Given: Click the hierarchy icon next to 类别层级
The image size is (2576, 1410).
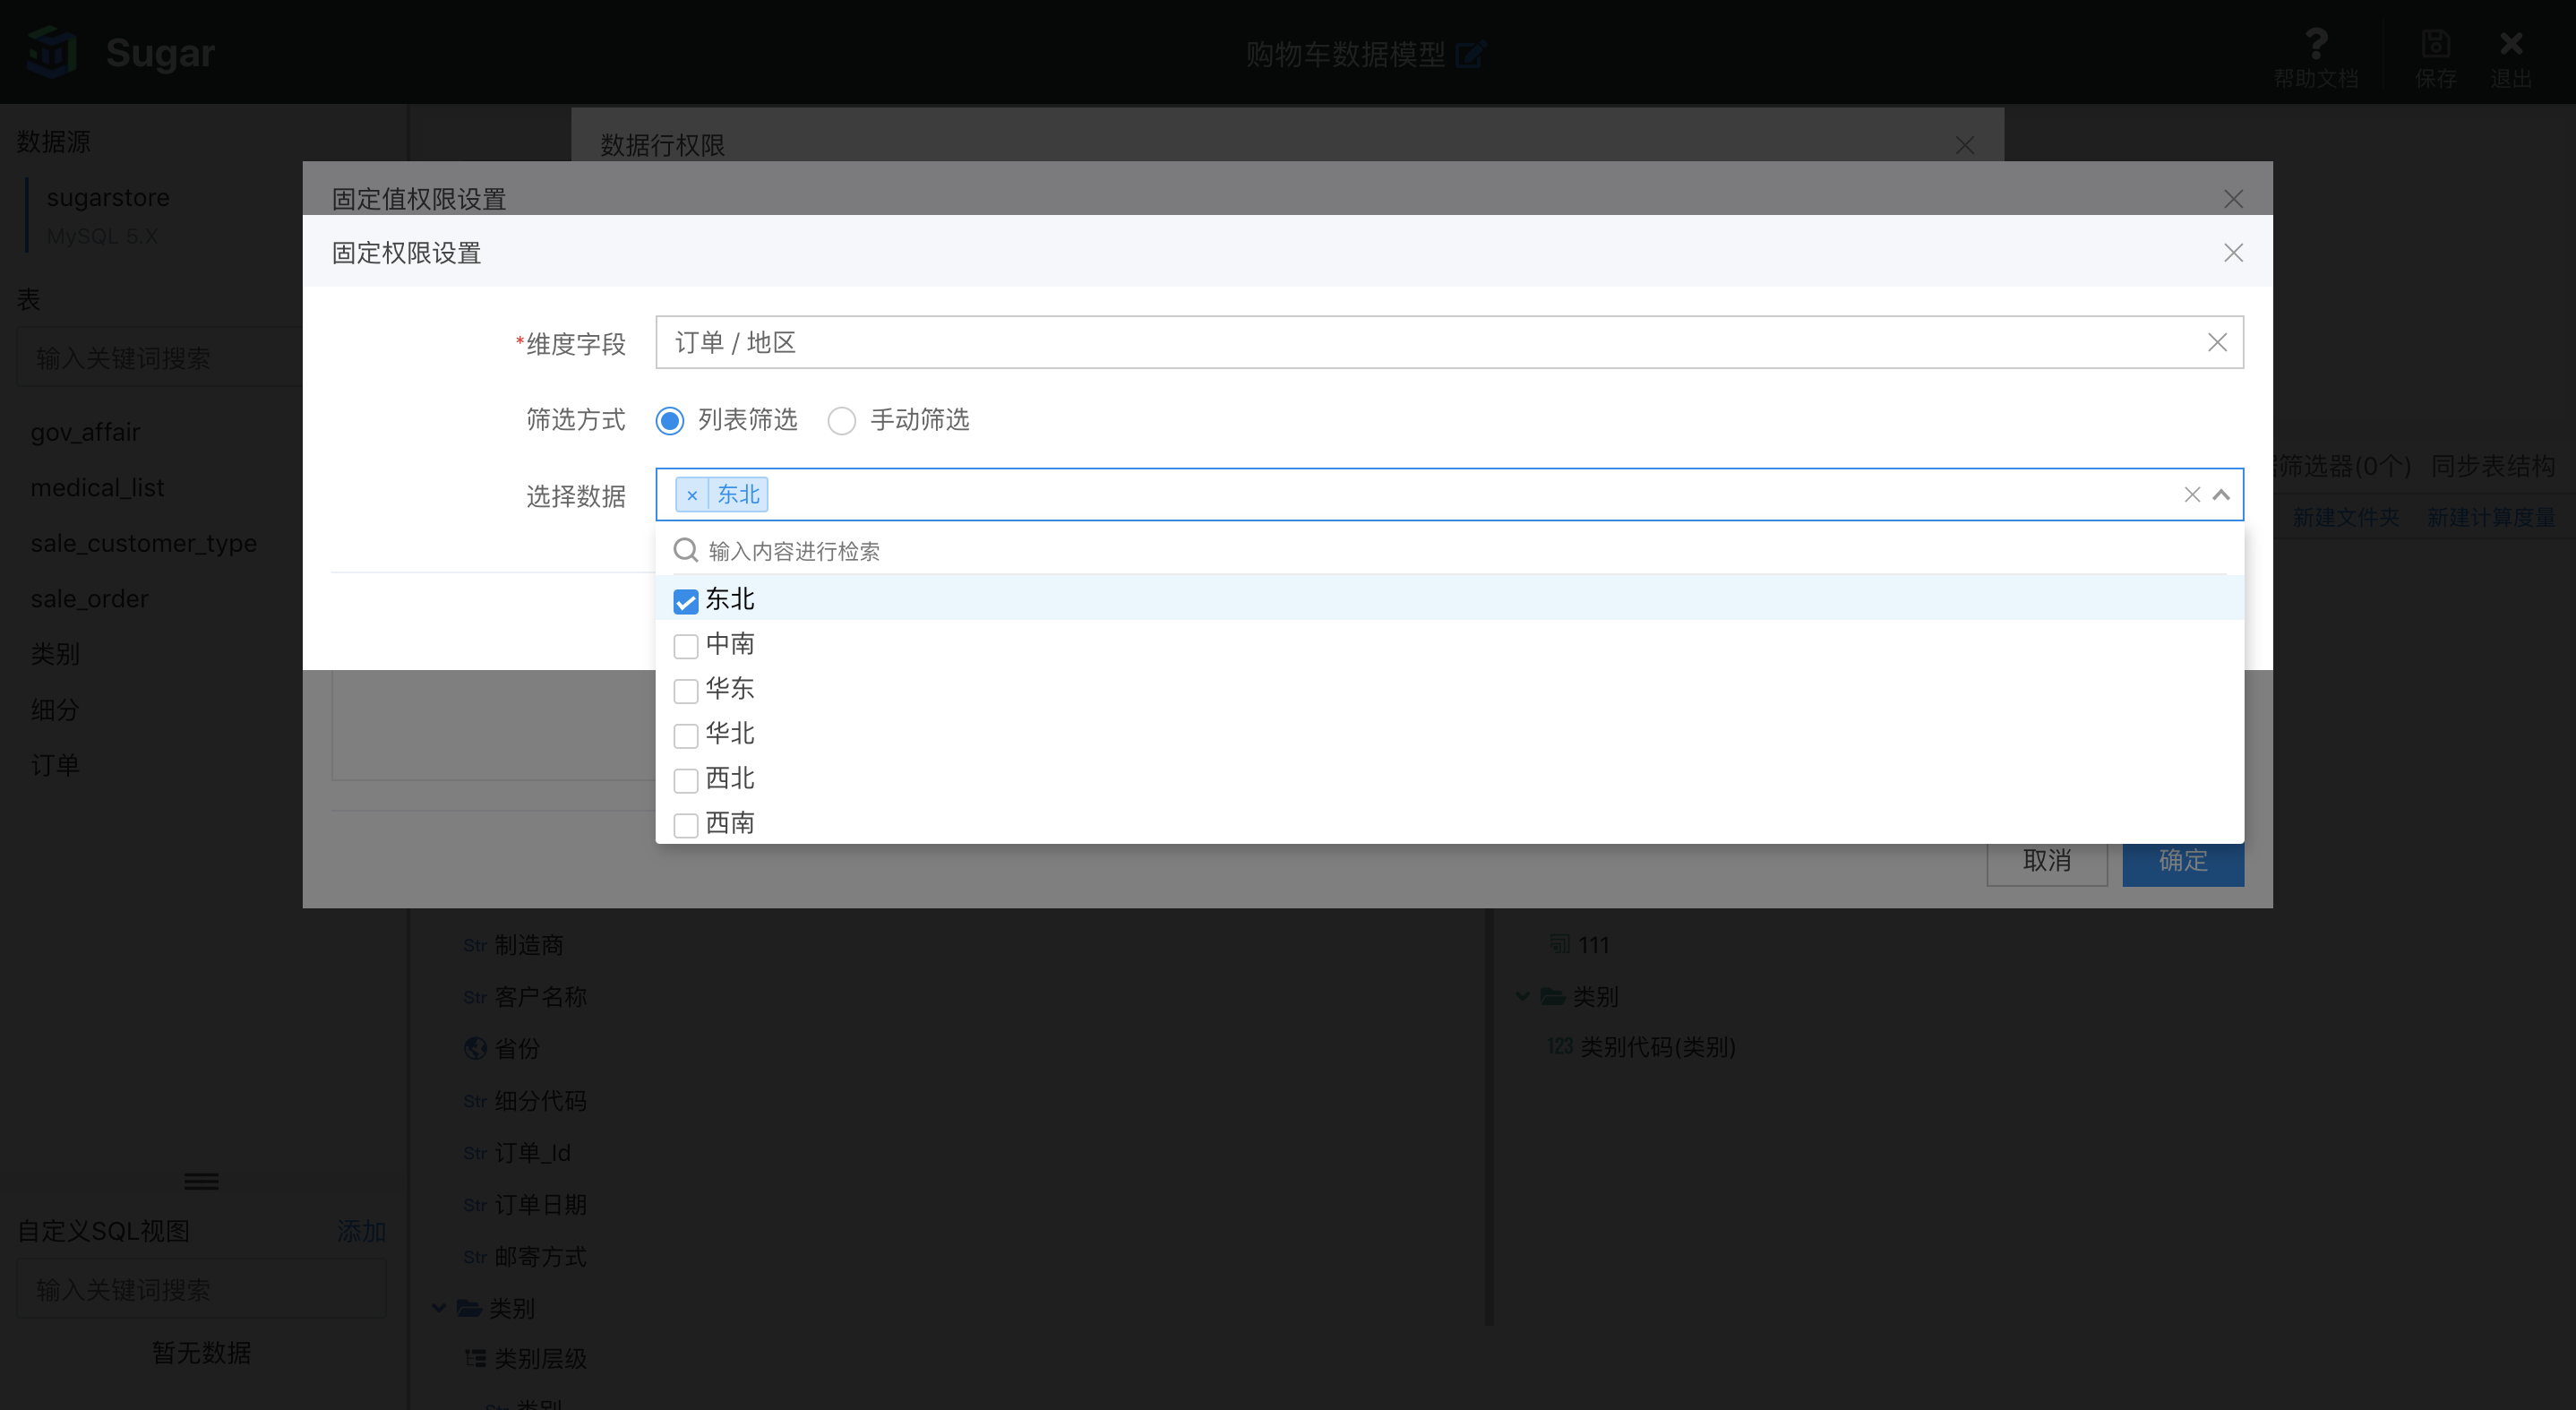Looking at the screenshot, I should click(475, 1358).
